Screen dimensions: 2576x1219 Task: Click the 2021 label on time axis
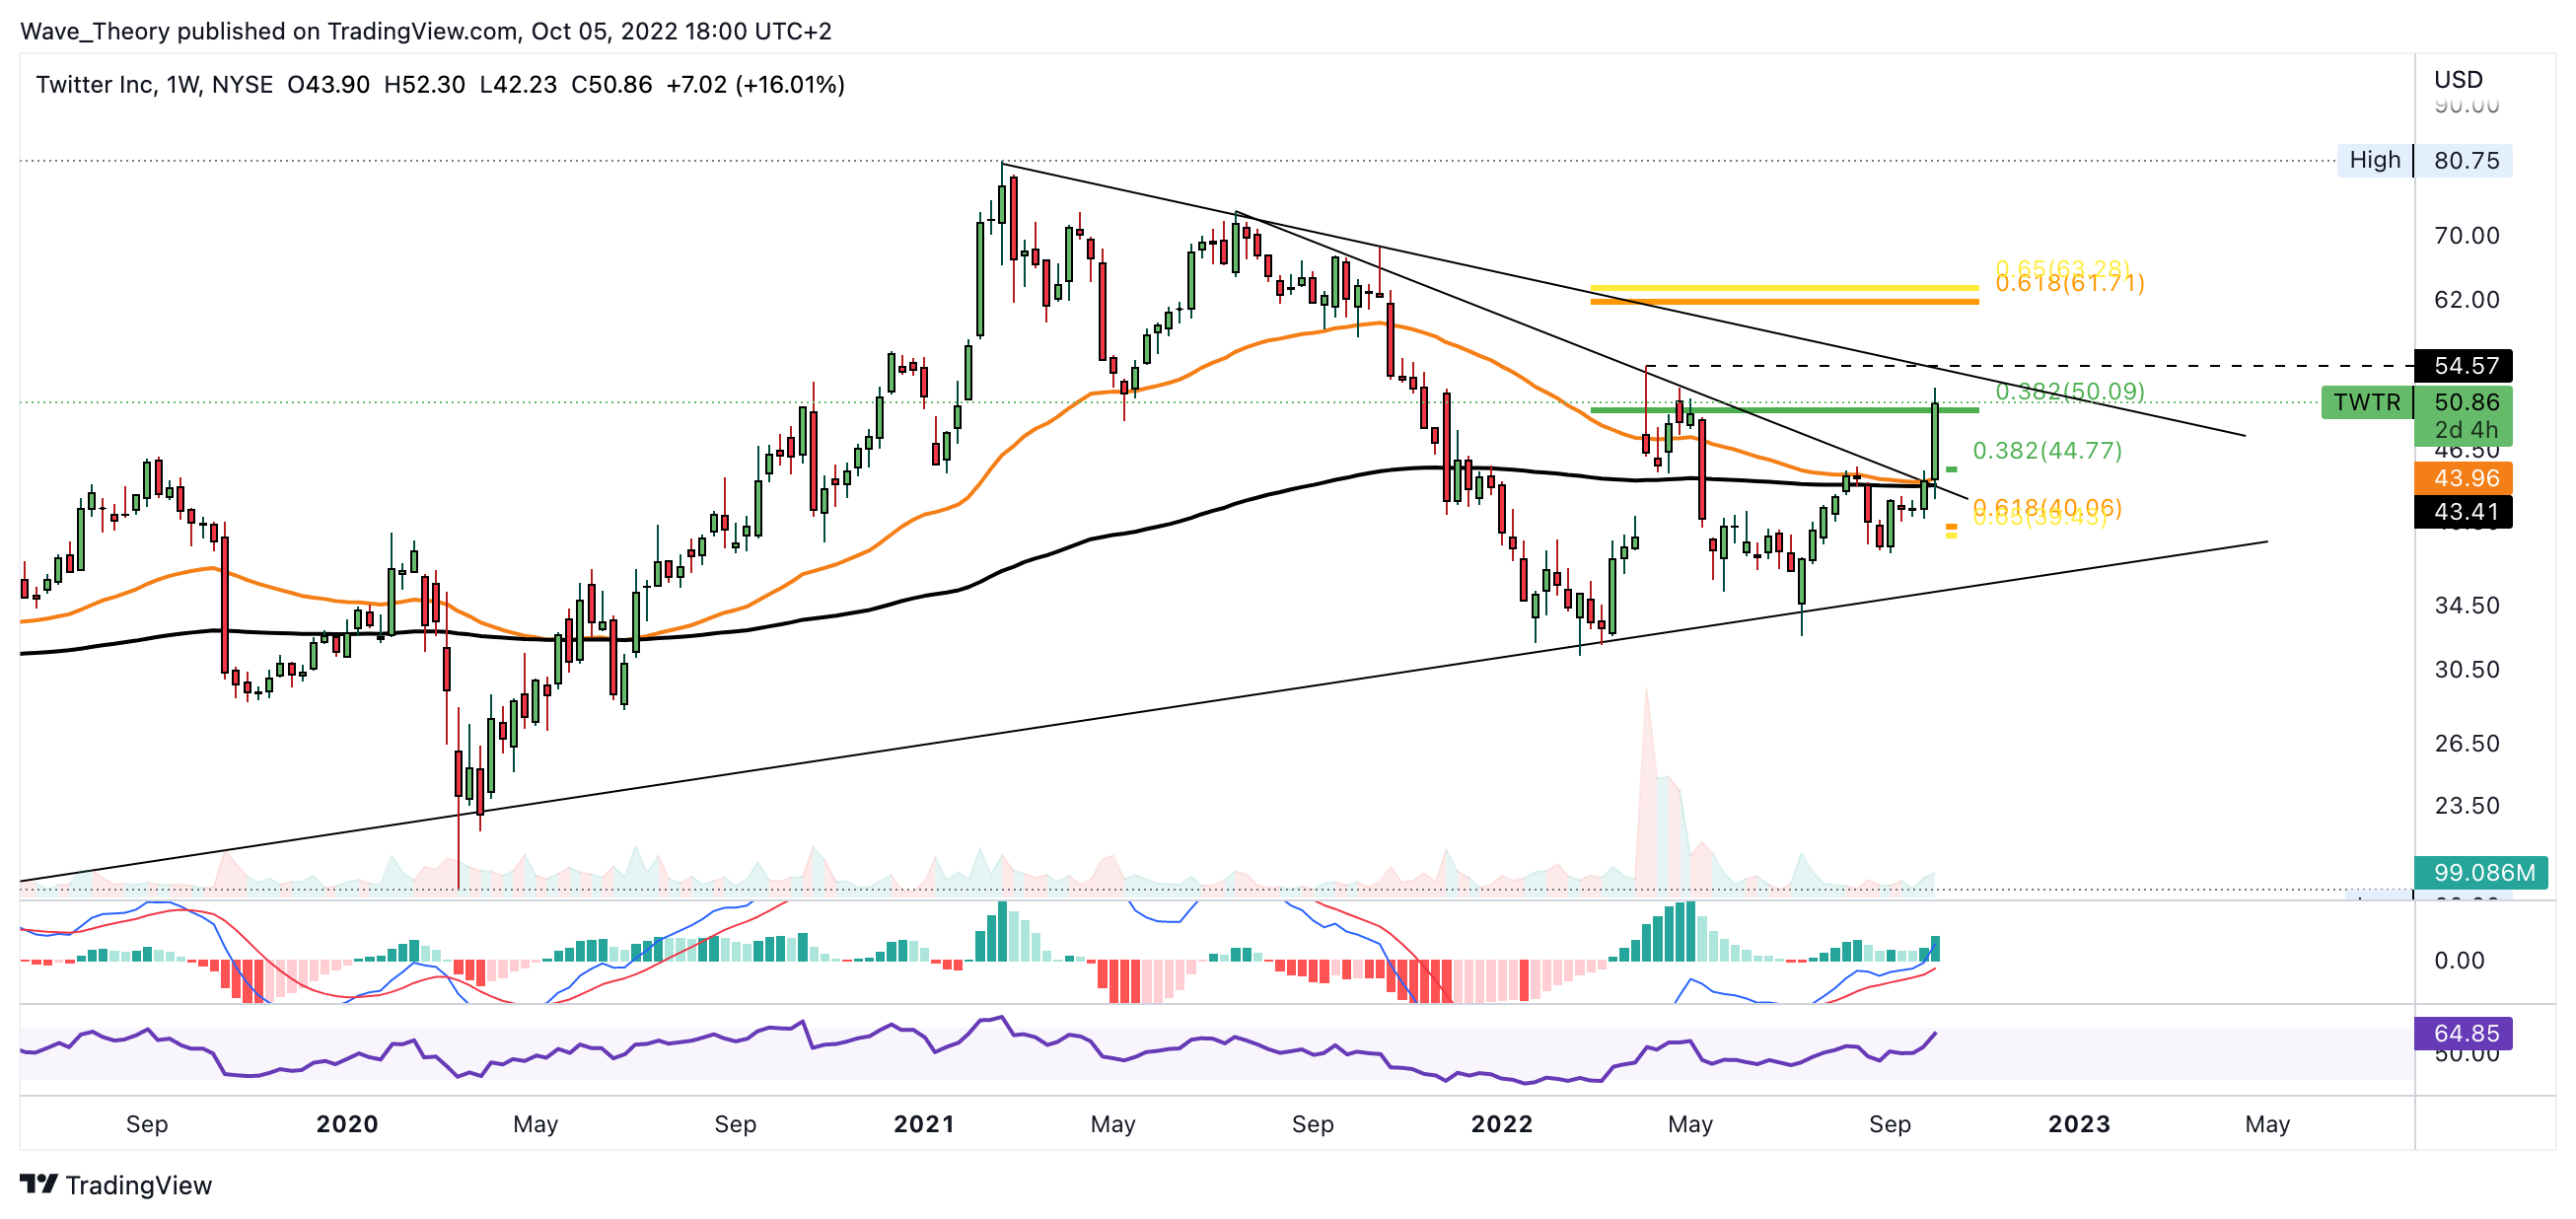923,1124
